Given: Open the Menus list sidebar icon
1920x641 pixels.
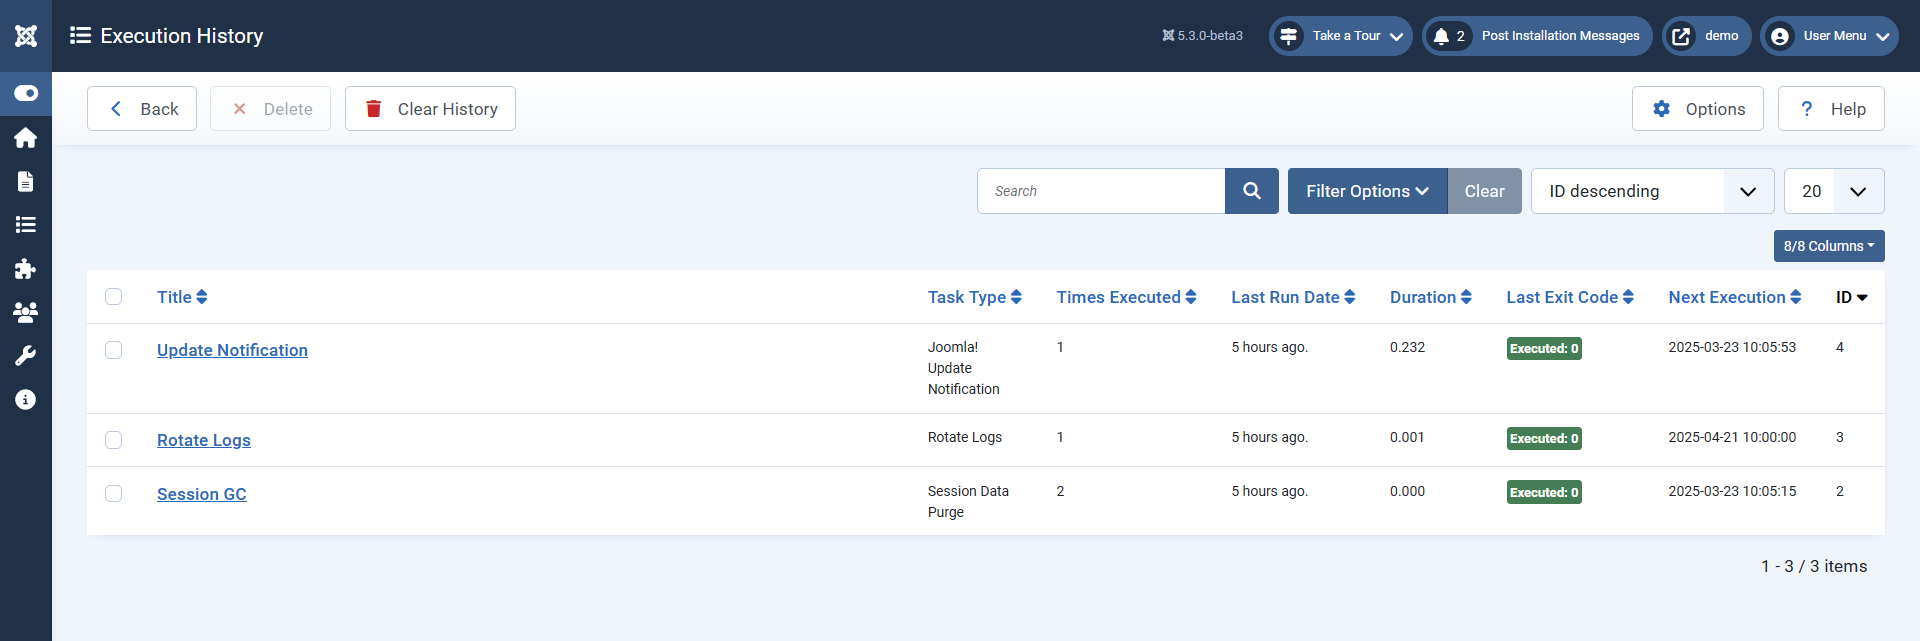Looking at the screenshot, I should [x=26, y=225].
